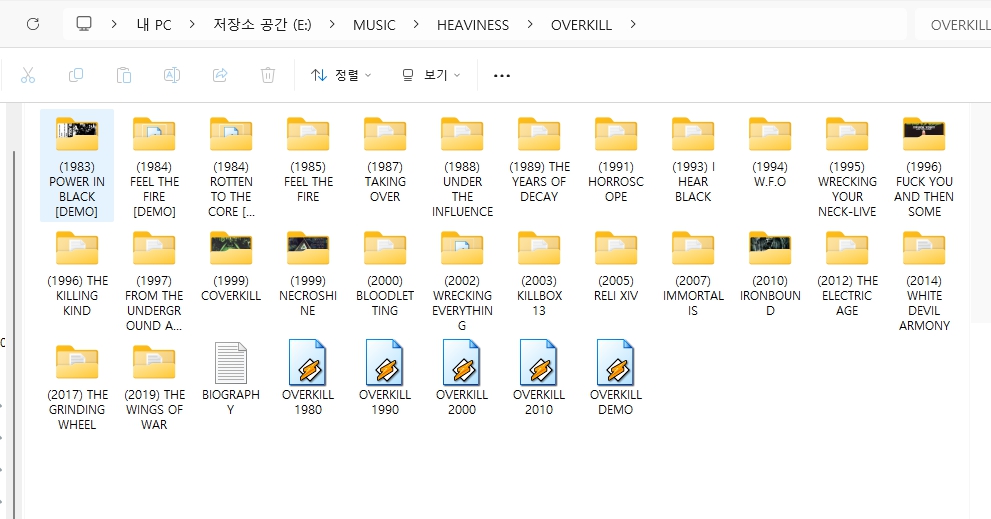Go to MUSIC folder in breadcrumb

tap(374, 25)
